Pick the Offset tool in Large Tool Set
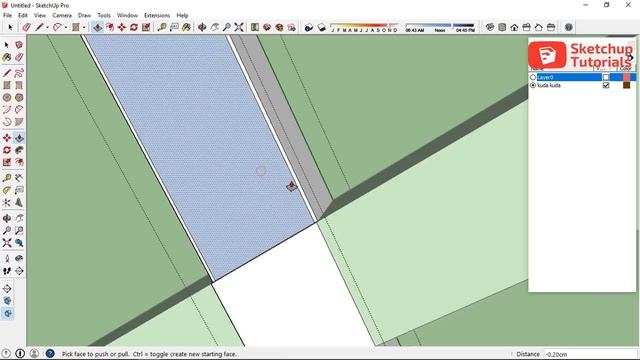The image size is (640, 360). 19,162
